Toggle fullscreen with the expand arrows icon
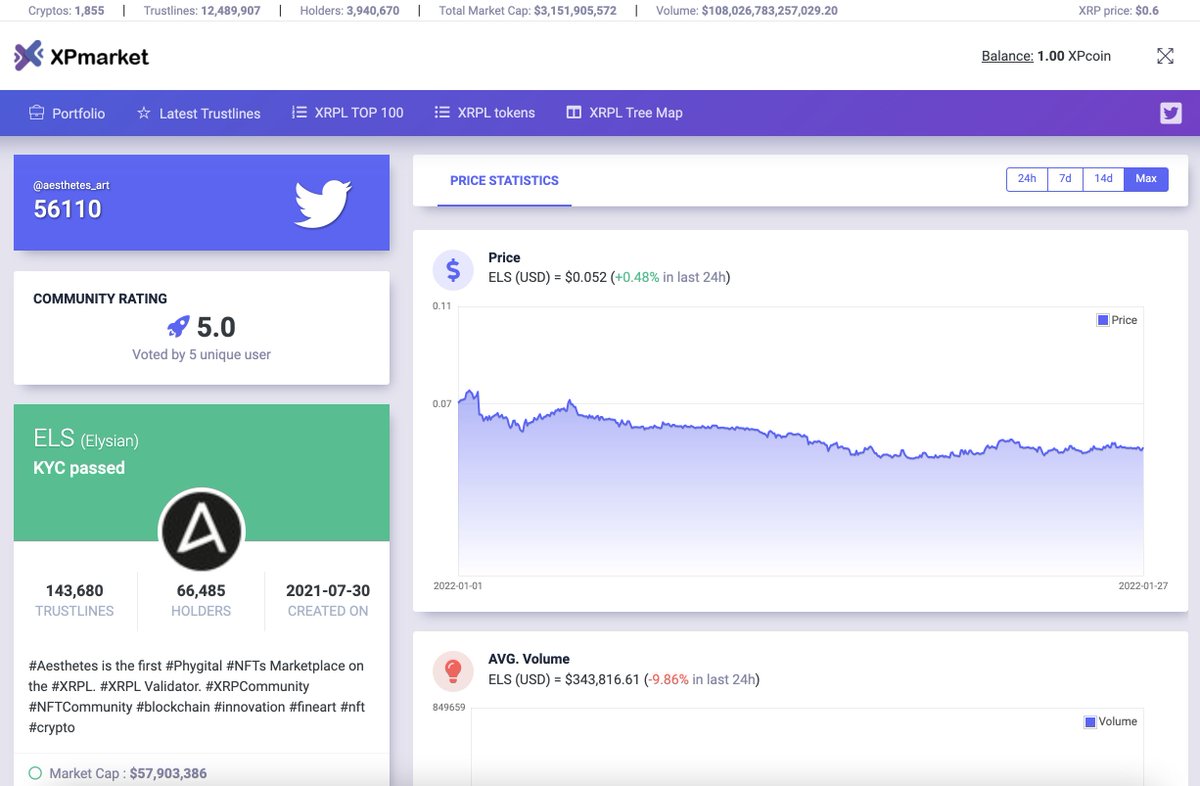Viewport: 1200px width, 786px height. (x=1165, y=56)
